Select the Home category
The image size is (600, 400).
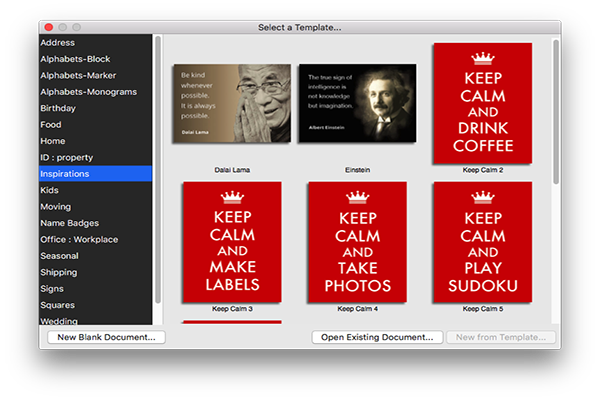point(95,141)
